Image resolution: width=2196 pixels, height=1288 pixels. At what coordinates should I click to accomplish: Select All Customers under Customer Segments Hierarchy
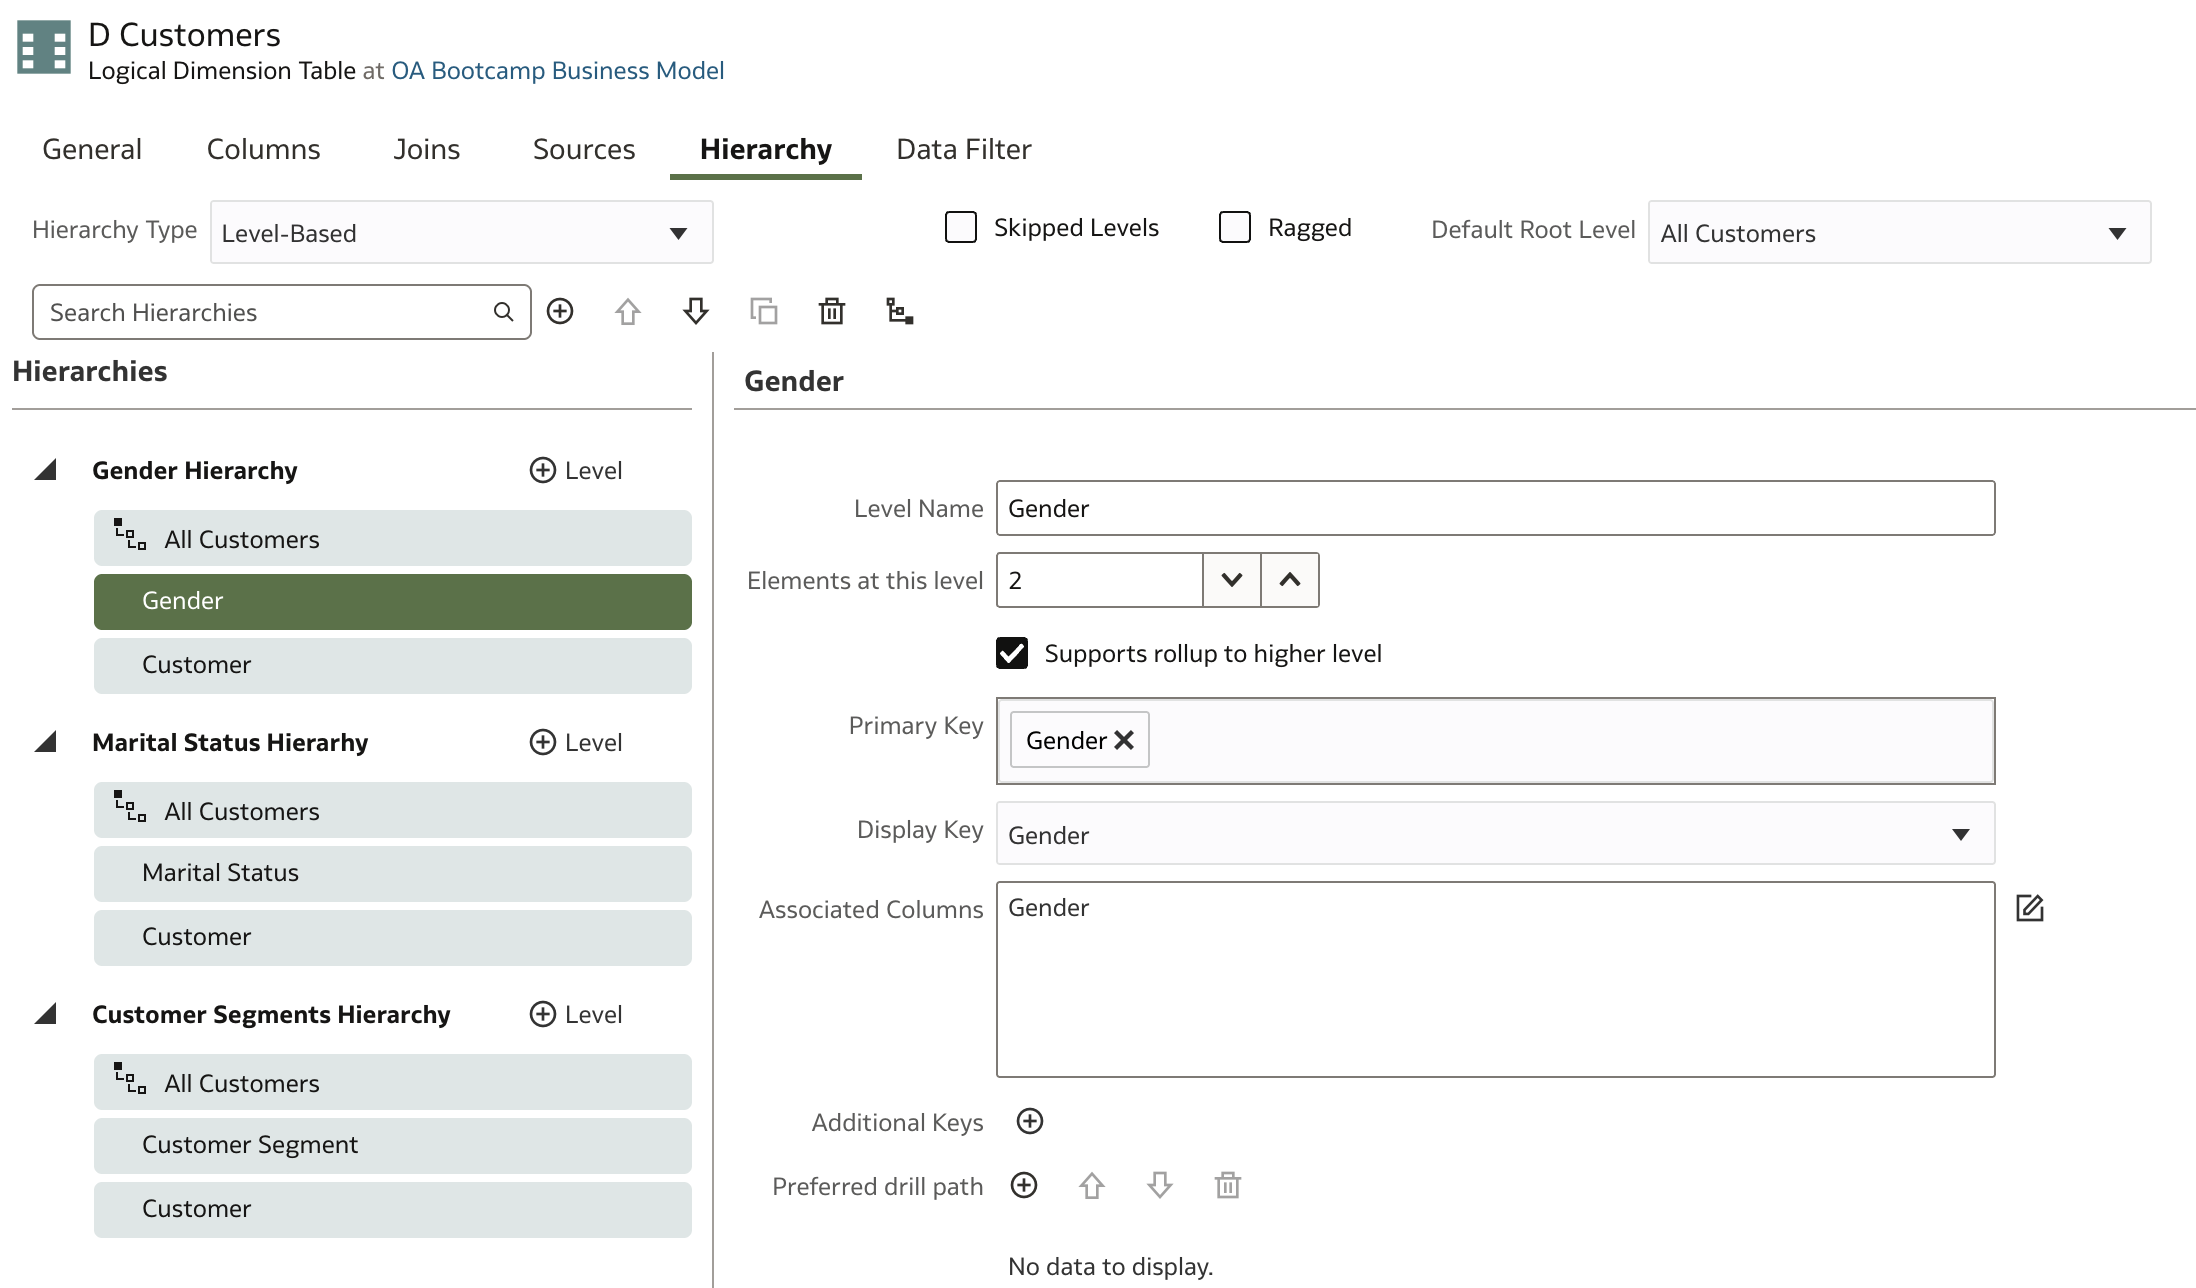pos(393,1082)
